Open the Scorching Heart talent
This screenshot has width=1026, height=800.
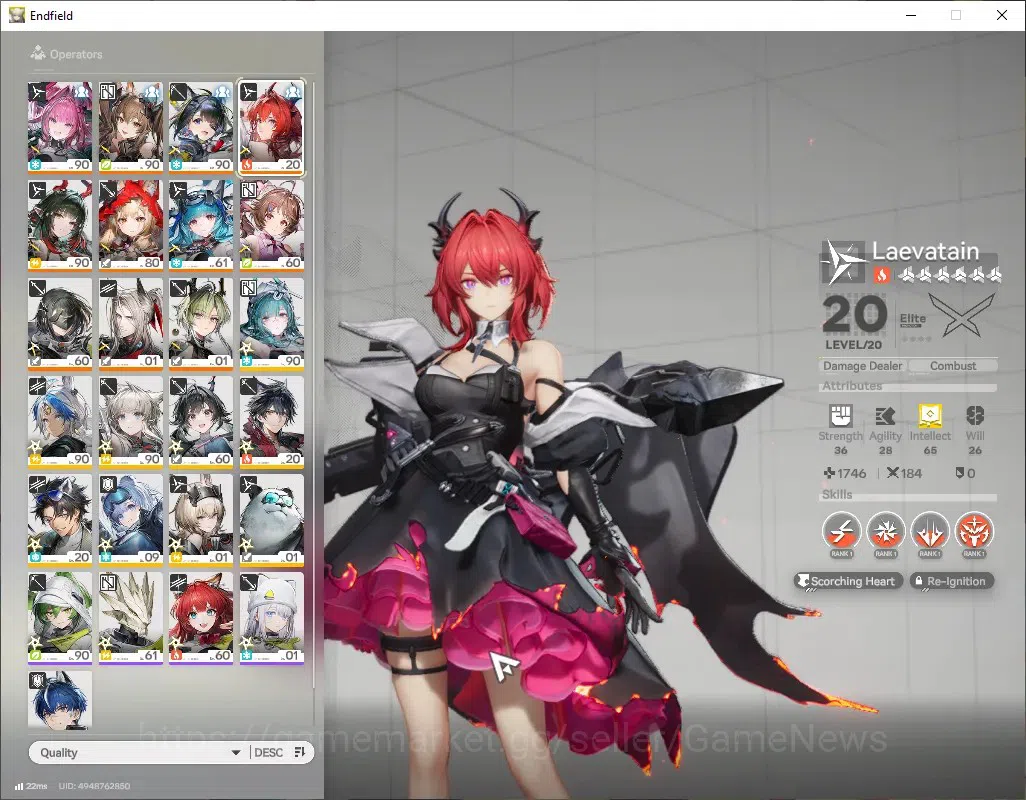[848, 581]
